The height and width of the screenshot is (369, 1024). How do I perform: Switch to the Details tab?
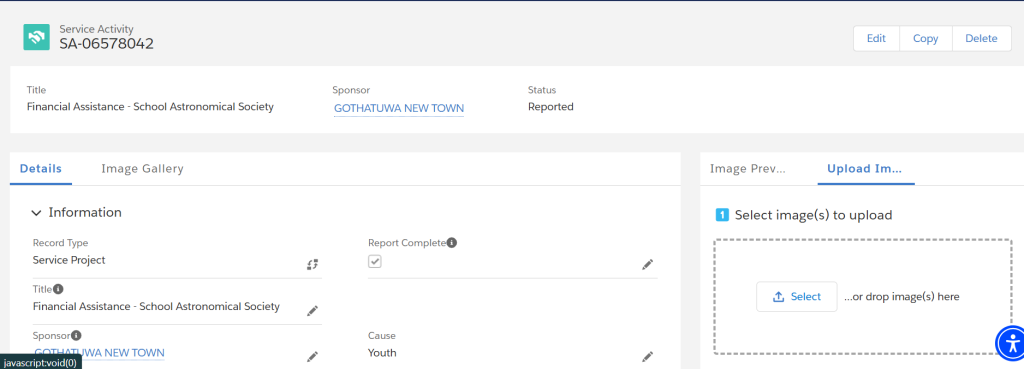pyautogui.click(x=40, y=168)
